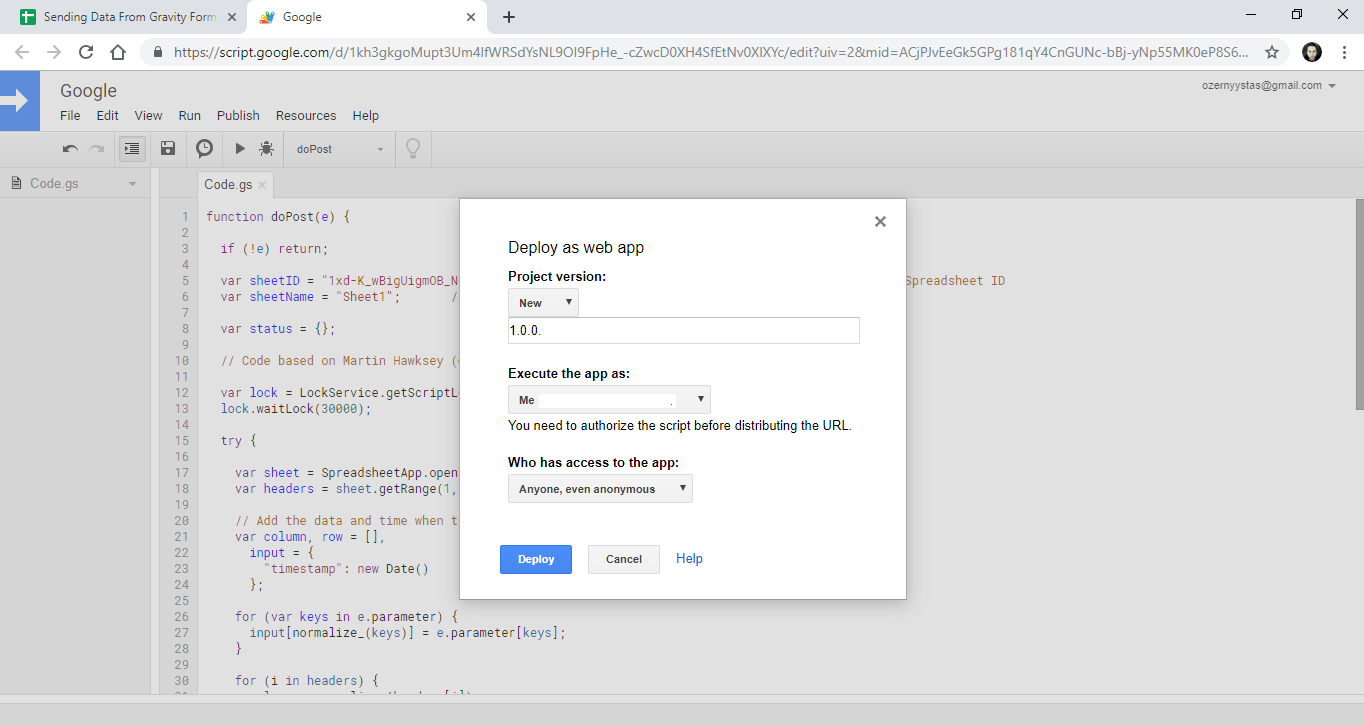Open the Project version dropdown

(x=543, y=303)
